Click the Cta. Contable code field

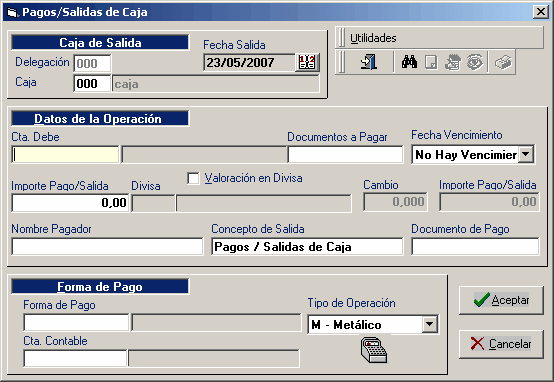[75, 358]
